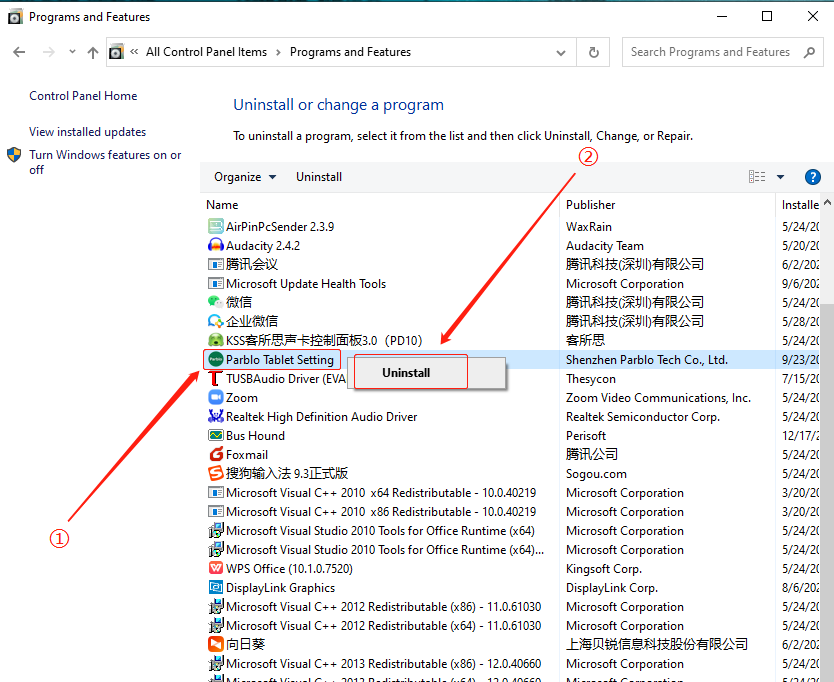
Task: Select the WPS Office (10.1.0.7520) entry
Action: pos(289,569)
